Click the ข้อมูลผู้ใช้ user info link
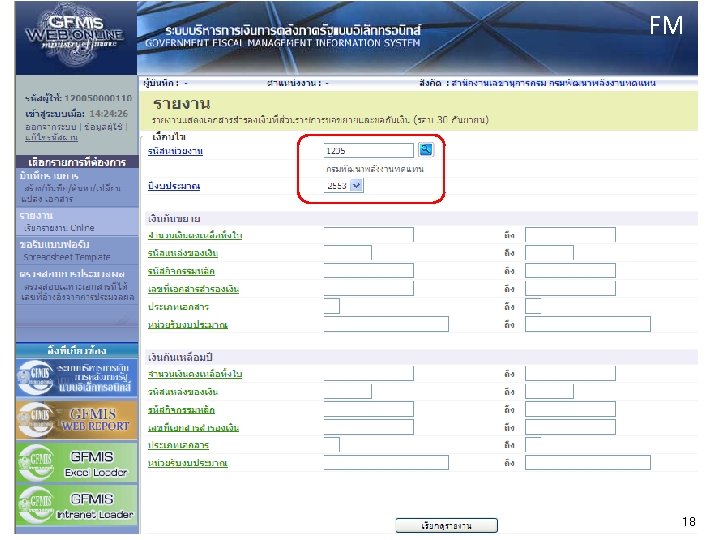 103,127
